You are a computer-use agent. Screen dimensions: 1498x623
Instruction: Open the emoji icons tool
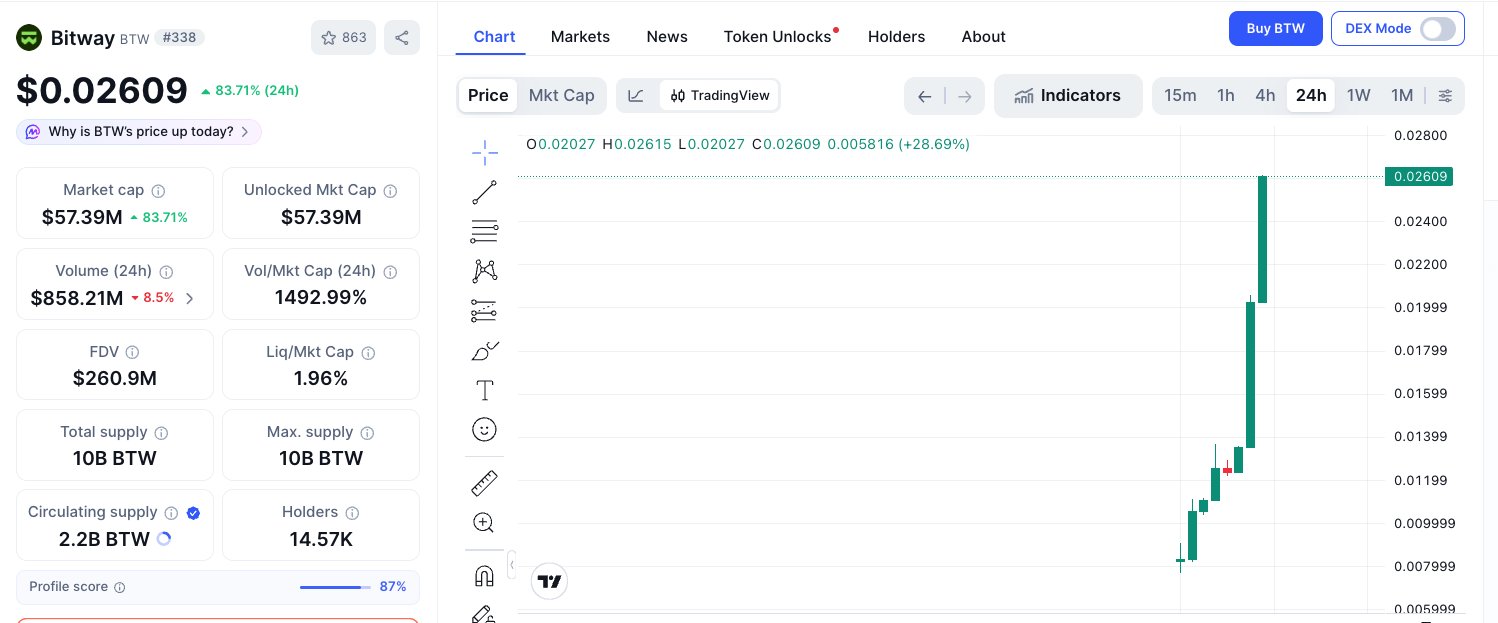click(x=485, y=430)
